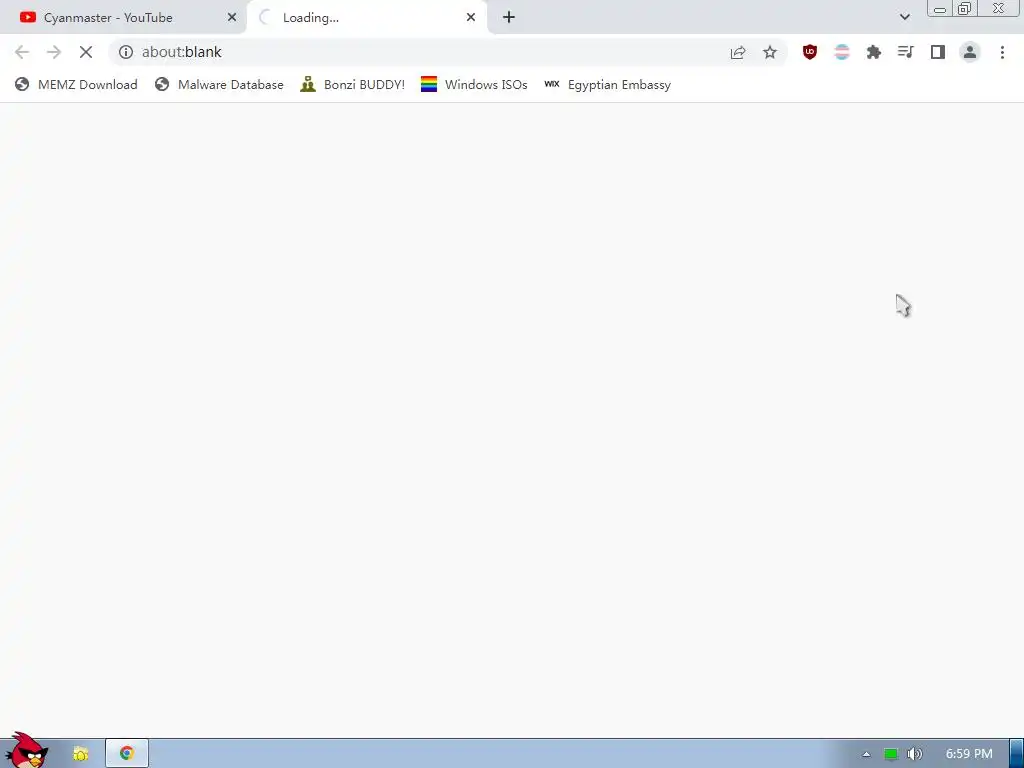Stop loading the page

click(x=86, y=52)
